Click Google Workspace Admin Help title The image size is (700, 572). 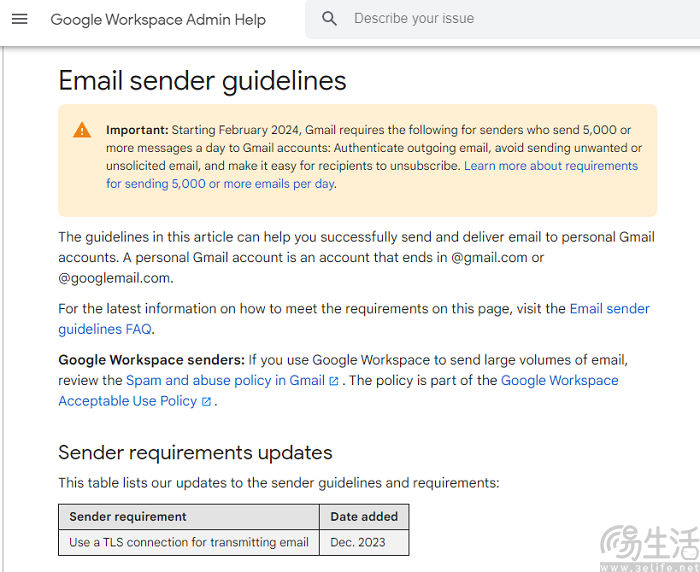click(x=158, y=20)
